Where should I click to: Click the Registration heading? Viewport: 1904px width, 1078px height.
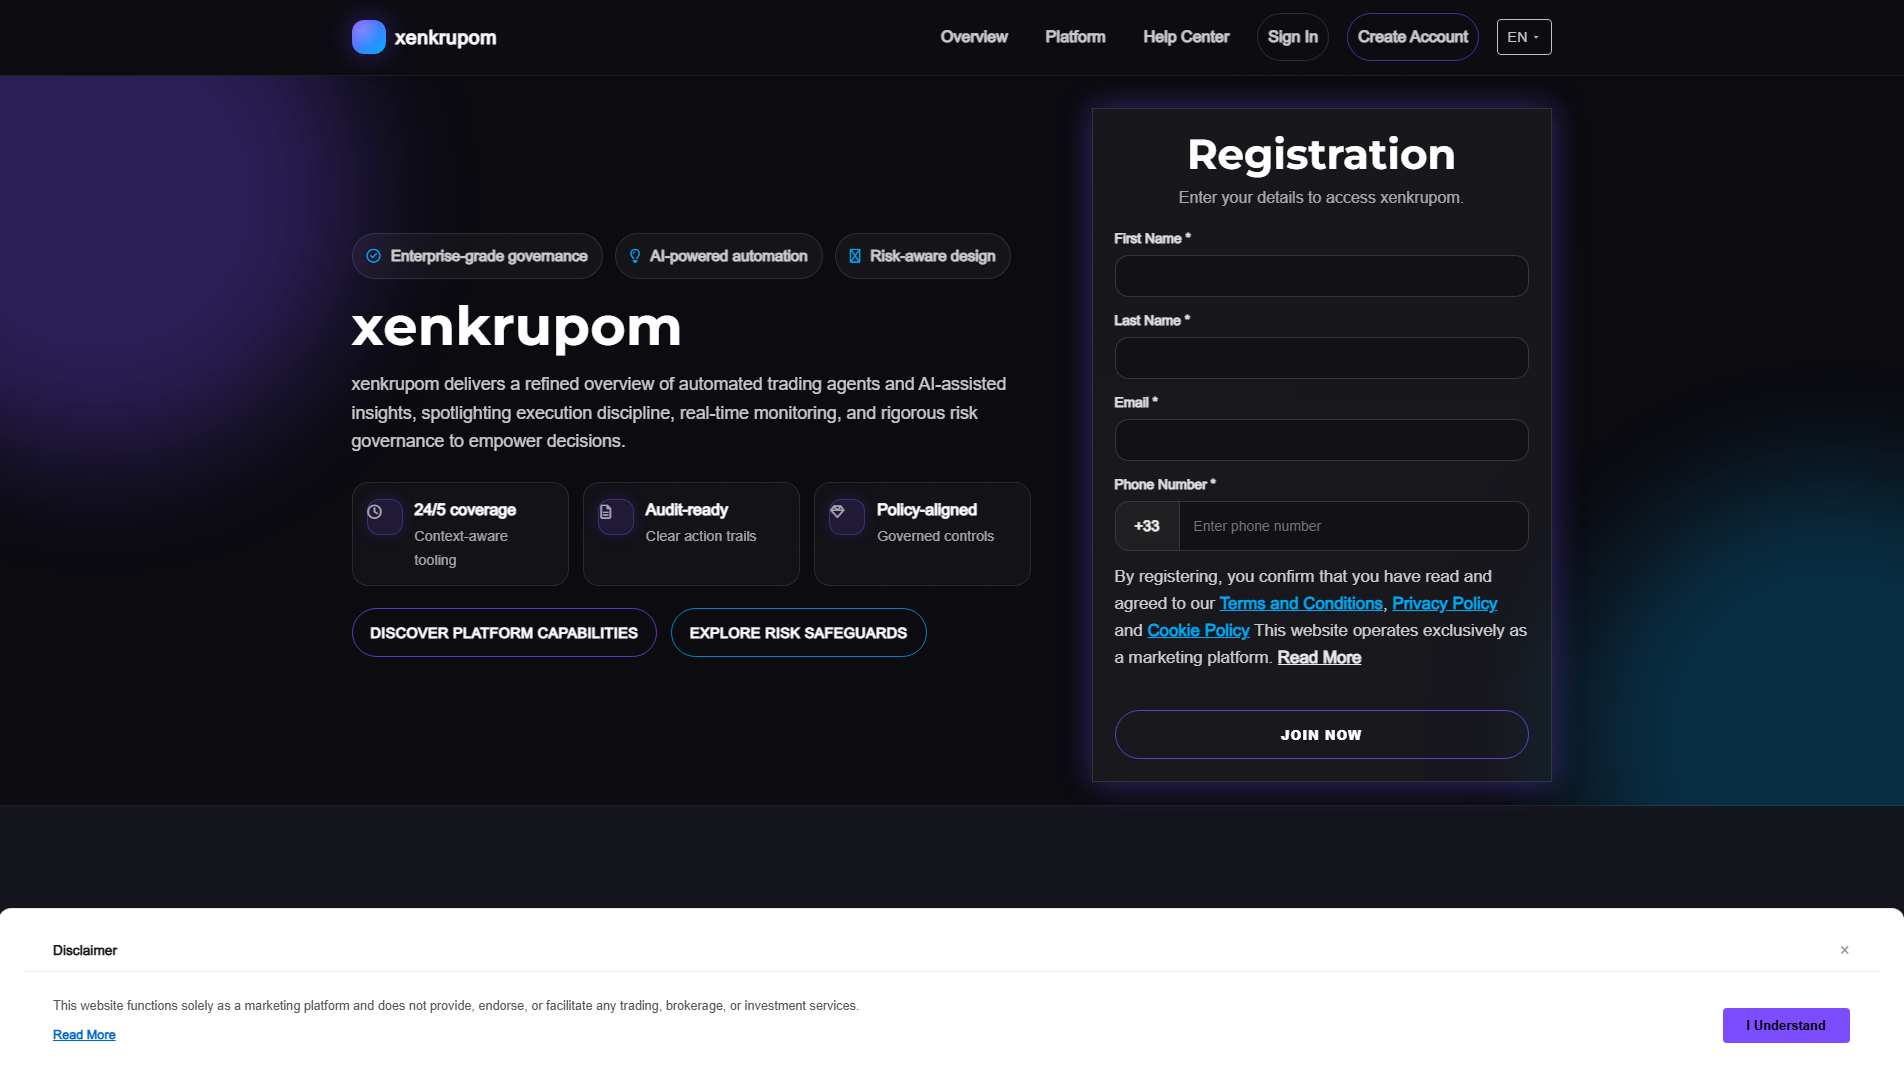[x=1321, y=154]
